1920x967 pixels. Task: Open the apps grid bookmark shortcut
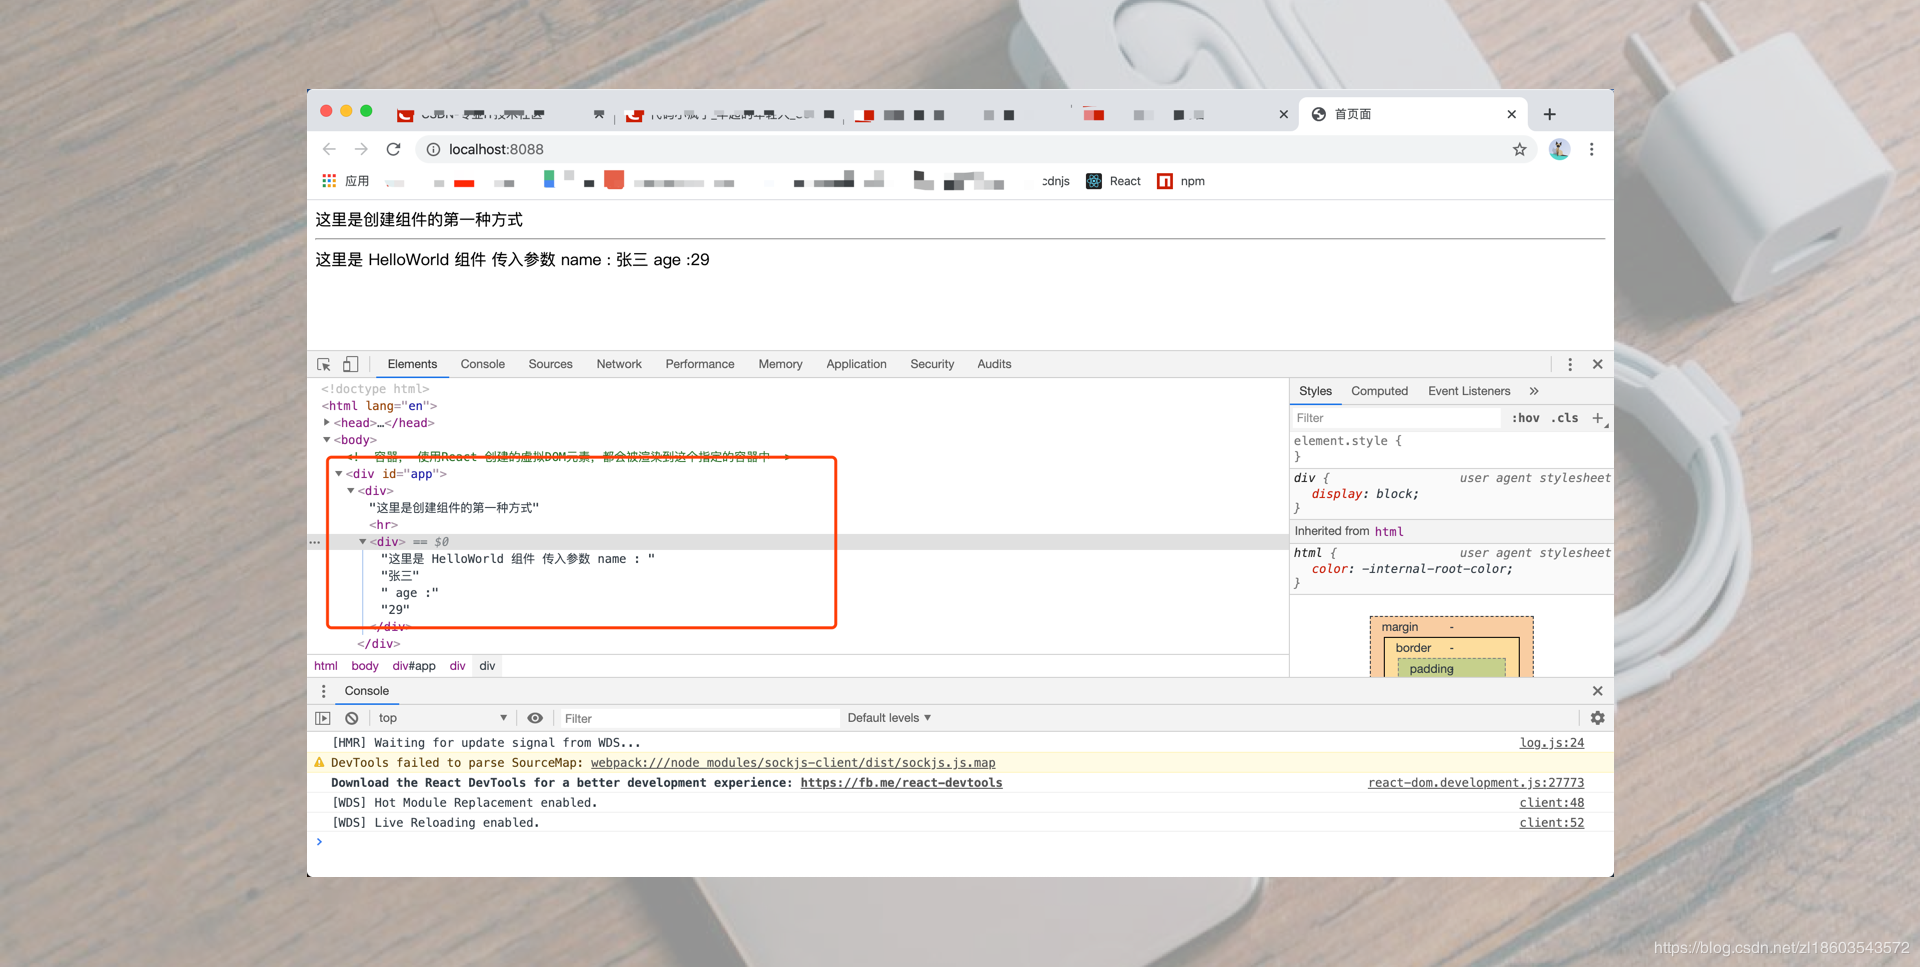[329, 181]
